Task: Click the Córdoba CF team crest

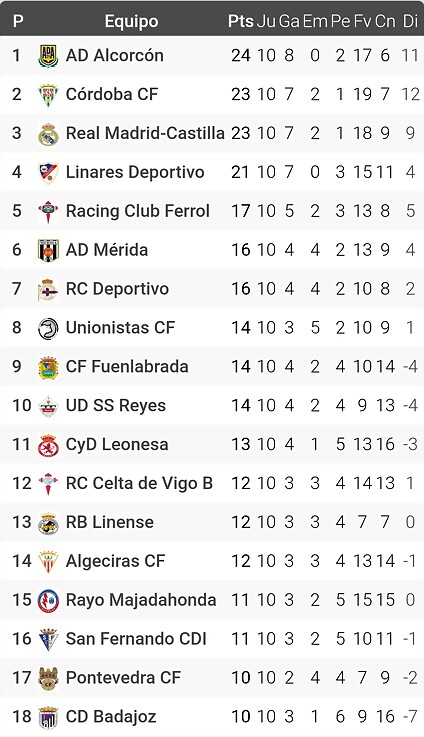Action: click(48, 94)
